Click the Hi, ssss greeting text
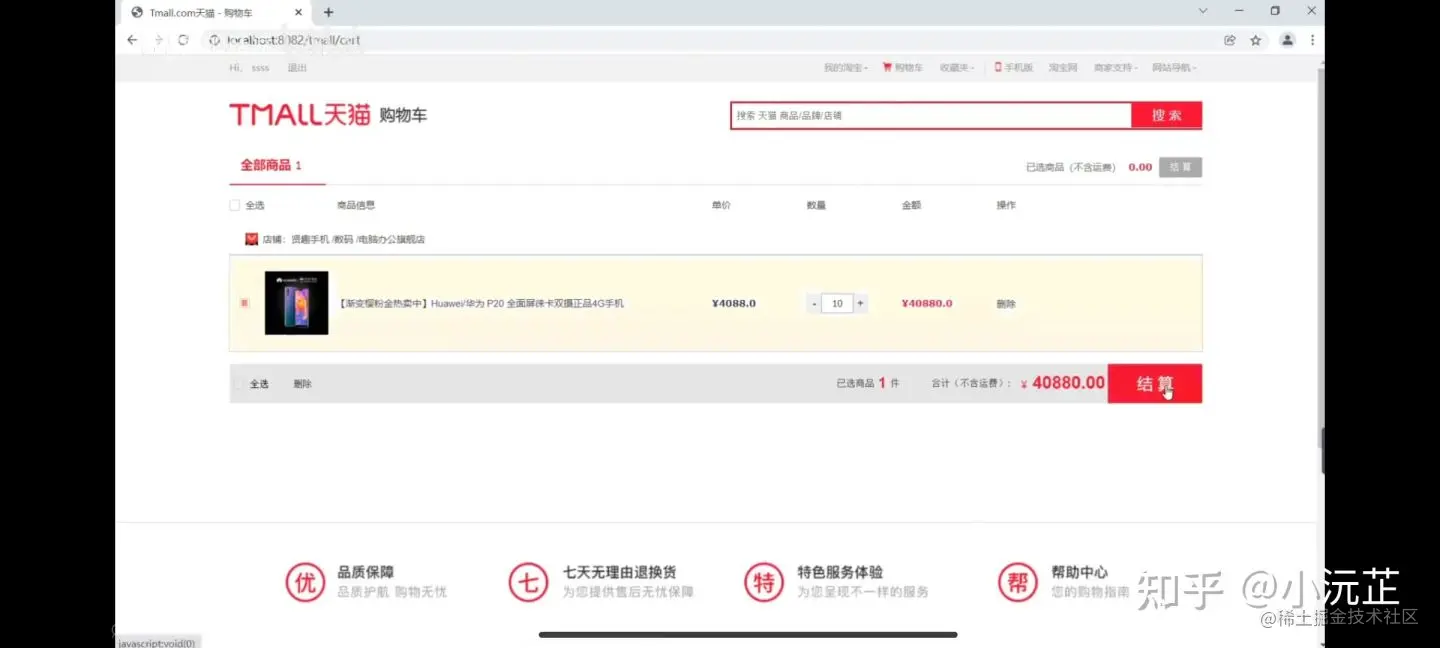1440x648 pixels. pyautogui.click(x=249, y=68)
